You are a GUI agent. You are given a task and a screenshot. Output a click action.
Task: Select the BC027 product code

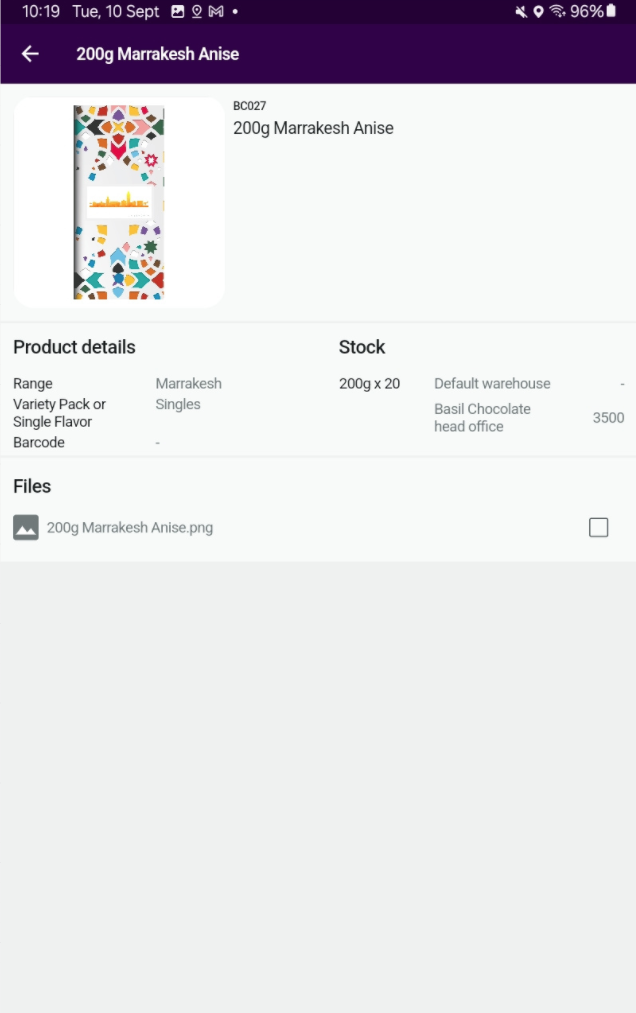[x=249, y=106]
